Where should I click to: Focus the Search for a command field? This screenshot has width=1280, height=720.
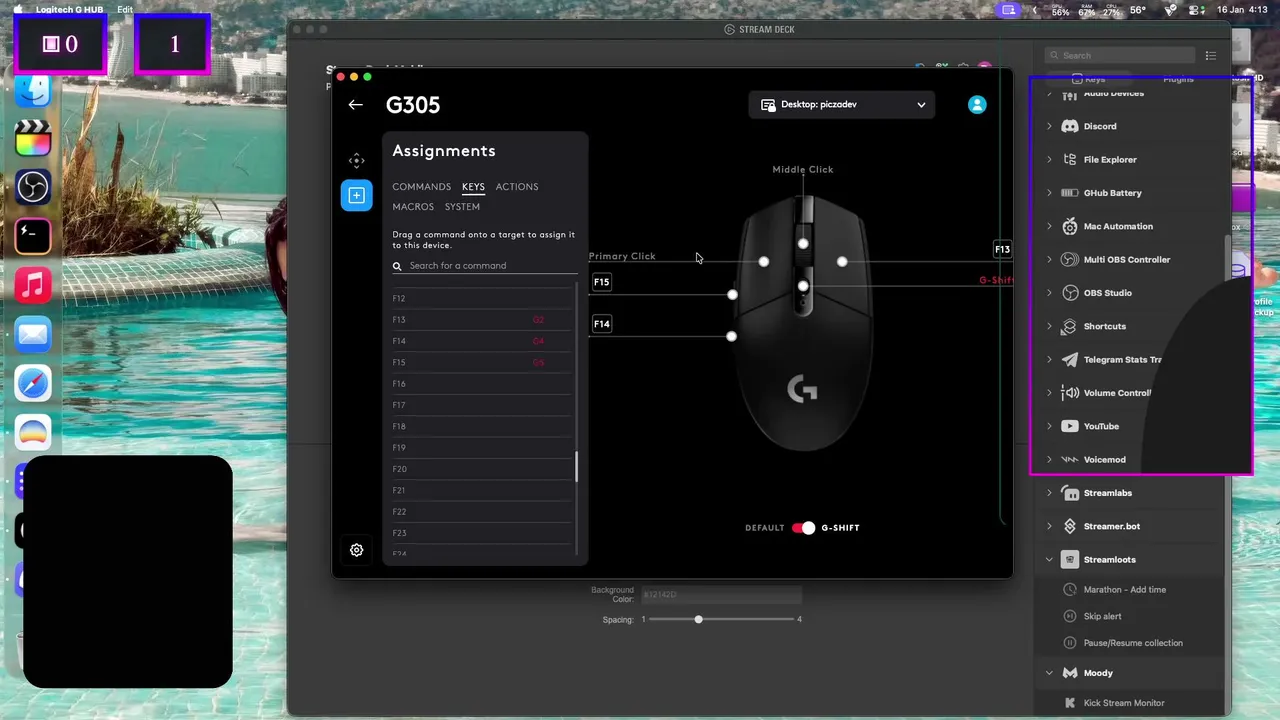[x=485, y=266]
